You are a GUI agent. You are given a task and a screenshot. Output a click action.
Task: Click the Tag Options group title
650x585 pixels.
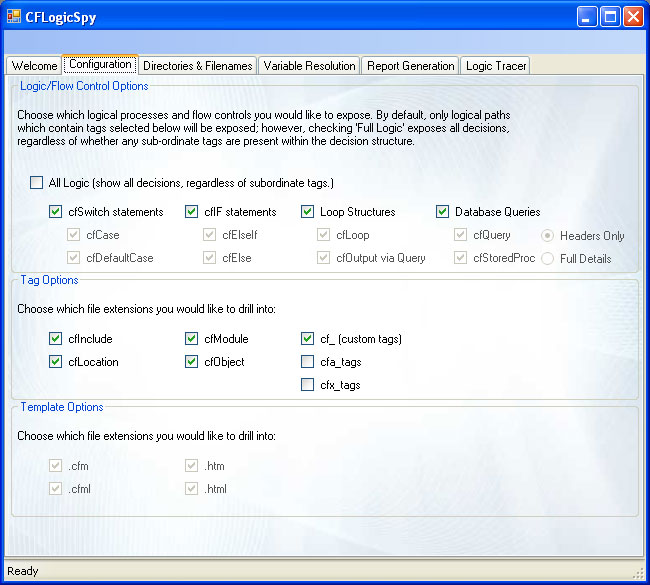point(49,280)
